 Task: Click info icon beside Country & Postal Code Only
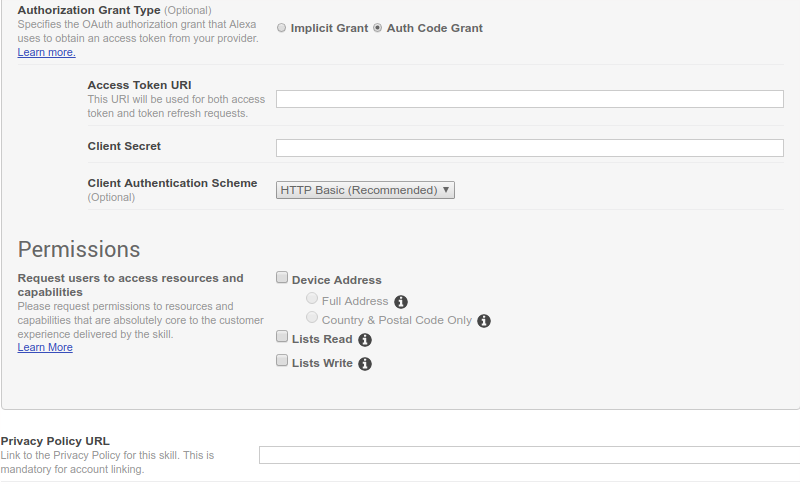(x=484, y=321)
